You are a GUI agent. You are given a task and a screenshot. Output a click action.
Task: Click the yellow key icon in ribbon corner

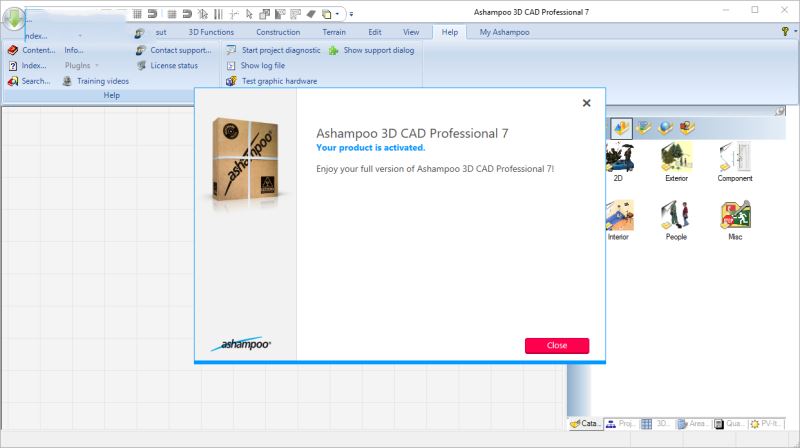point(785,31)
